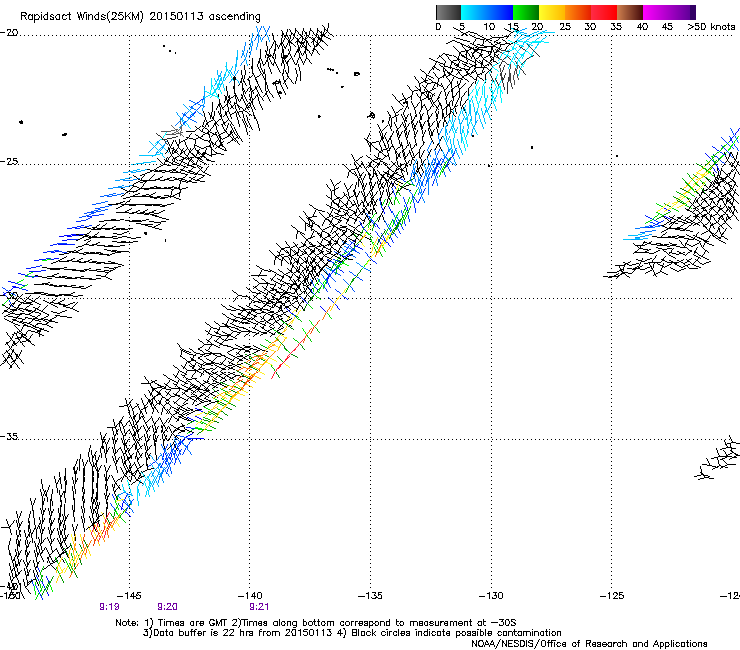This screenshot has width=740, height=650.
Task: Click the legend value 25 label
Action: point(564,27)
